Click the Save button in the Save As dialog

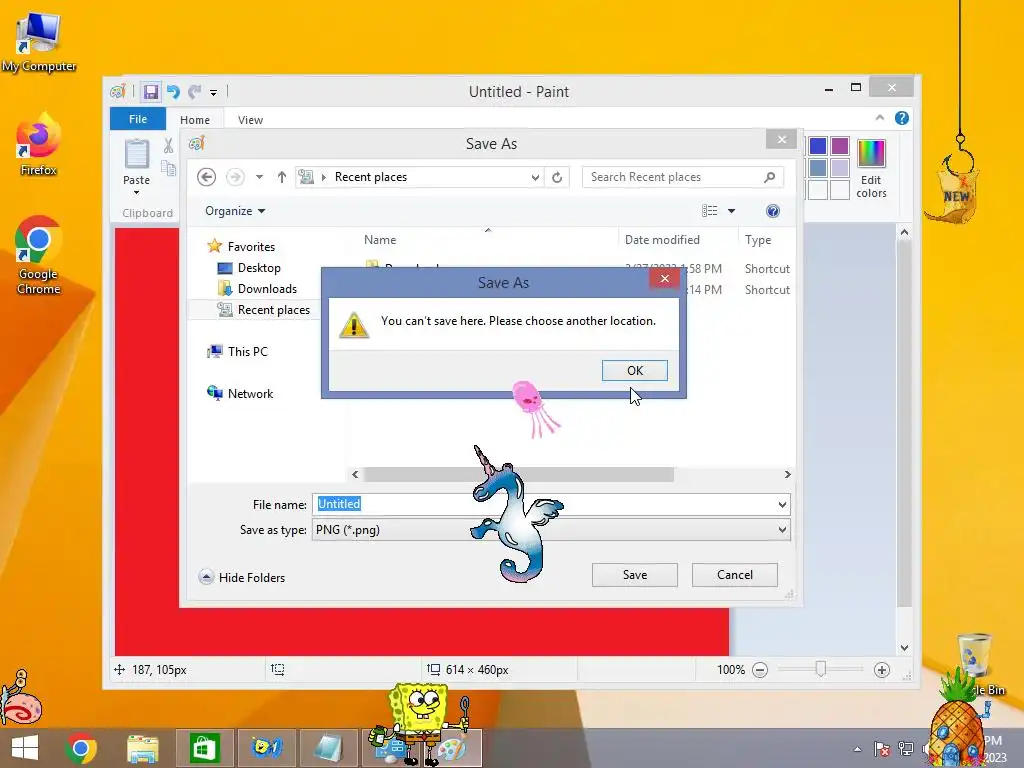(x=634, y=575)
